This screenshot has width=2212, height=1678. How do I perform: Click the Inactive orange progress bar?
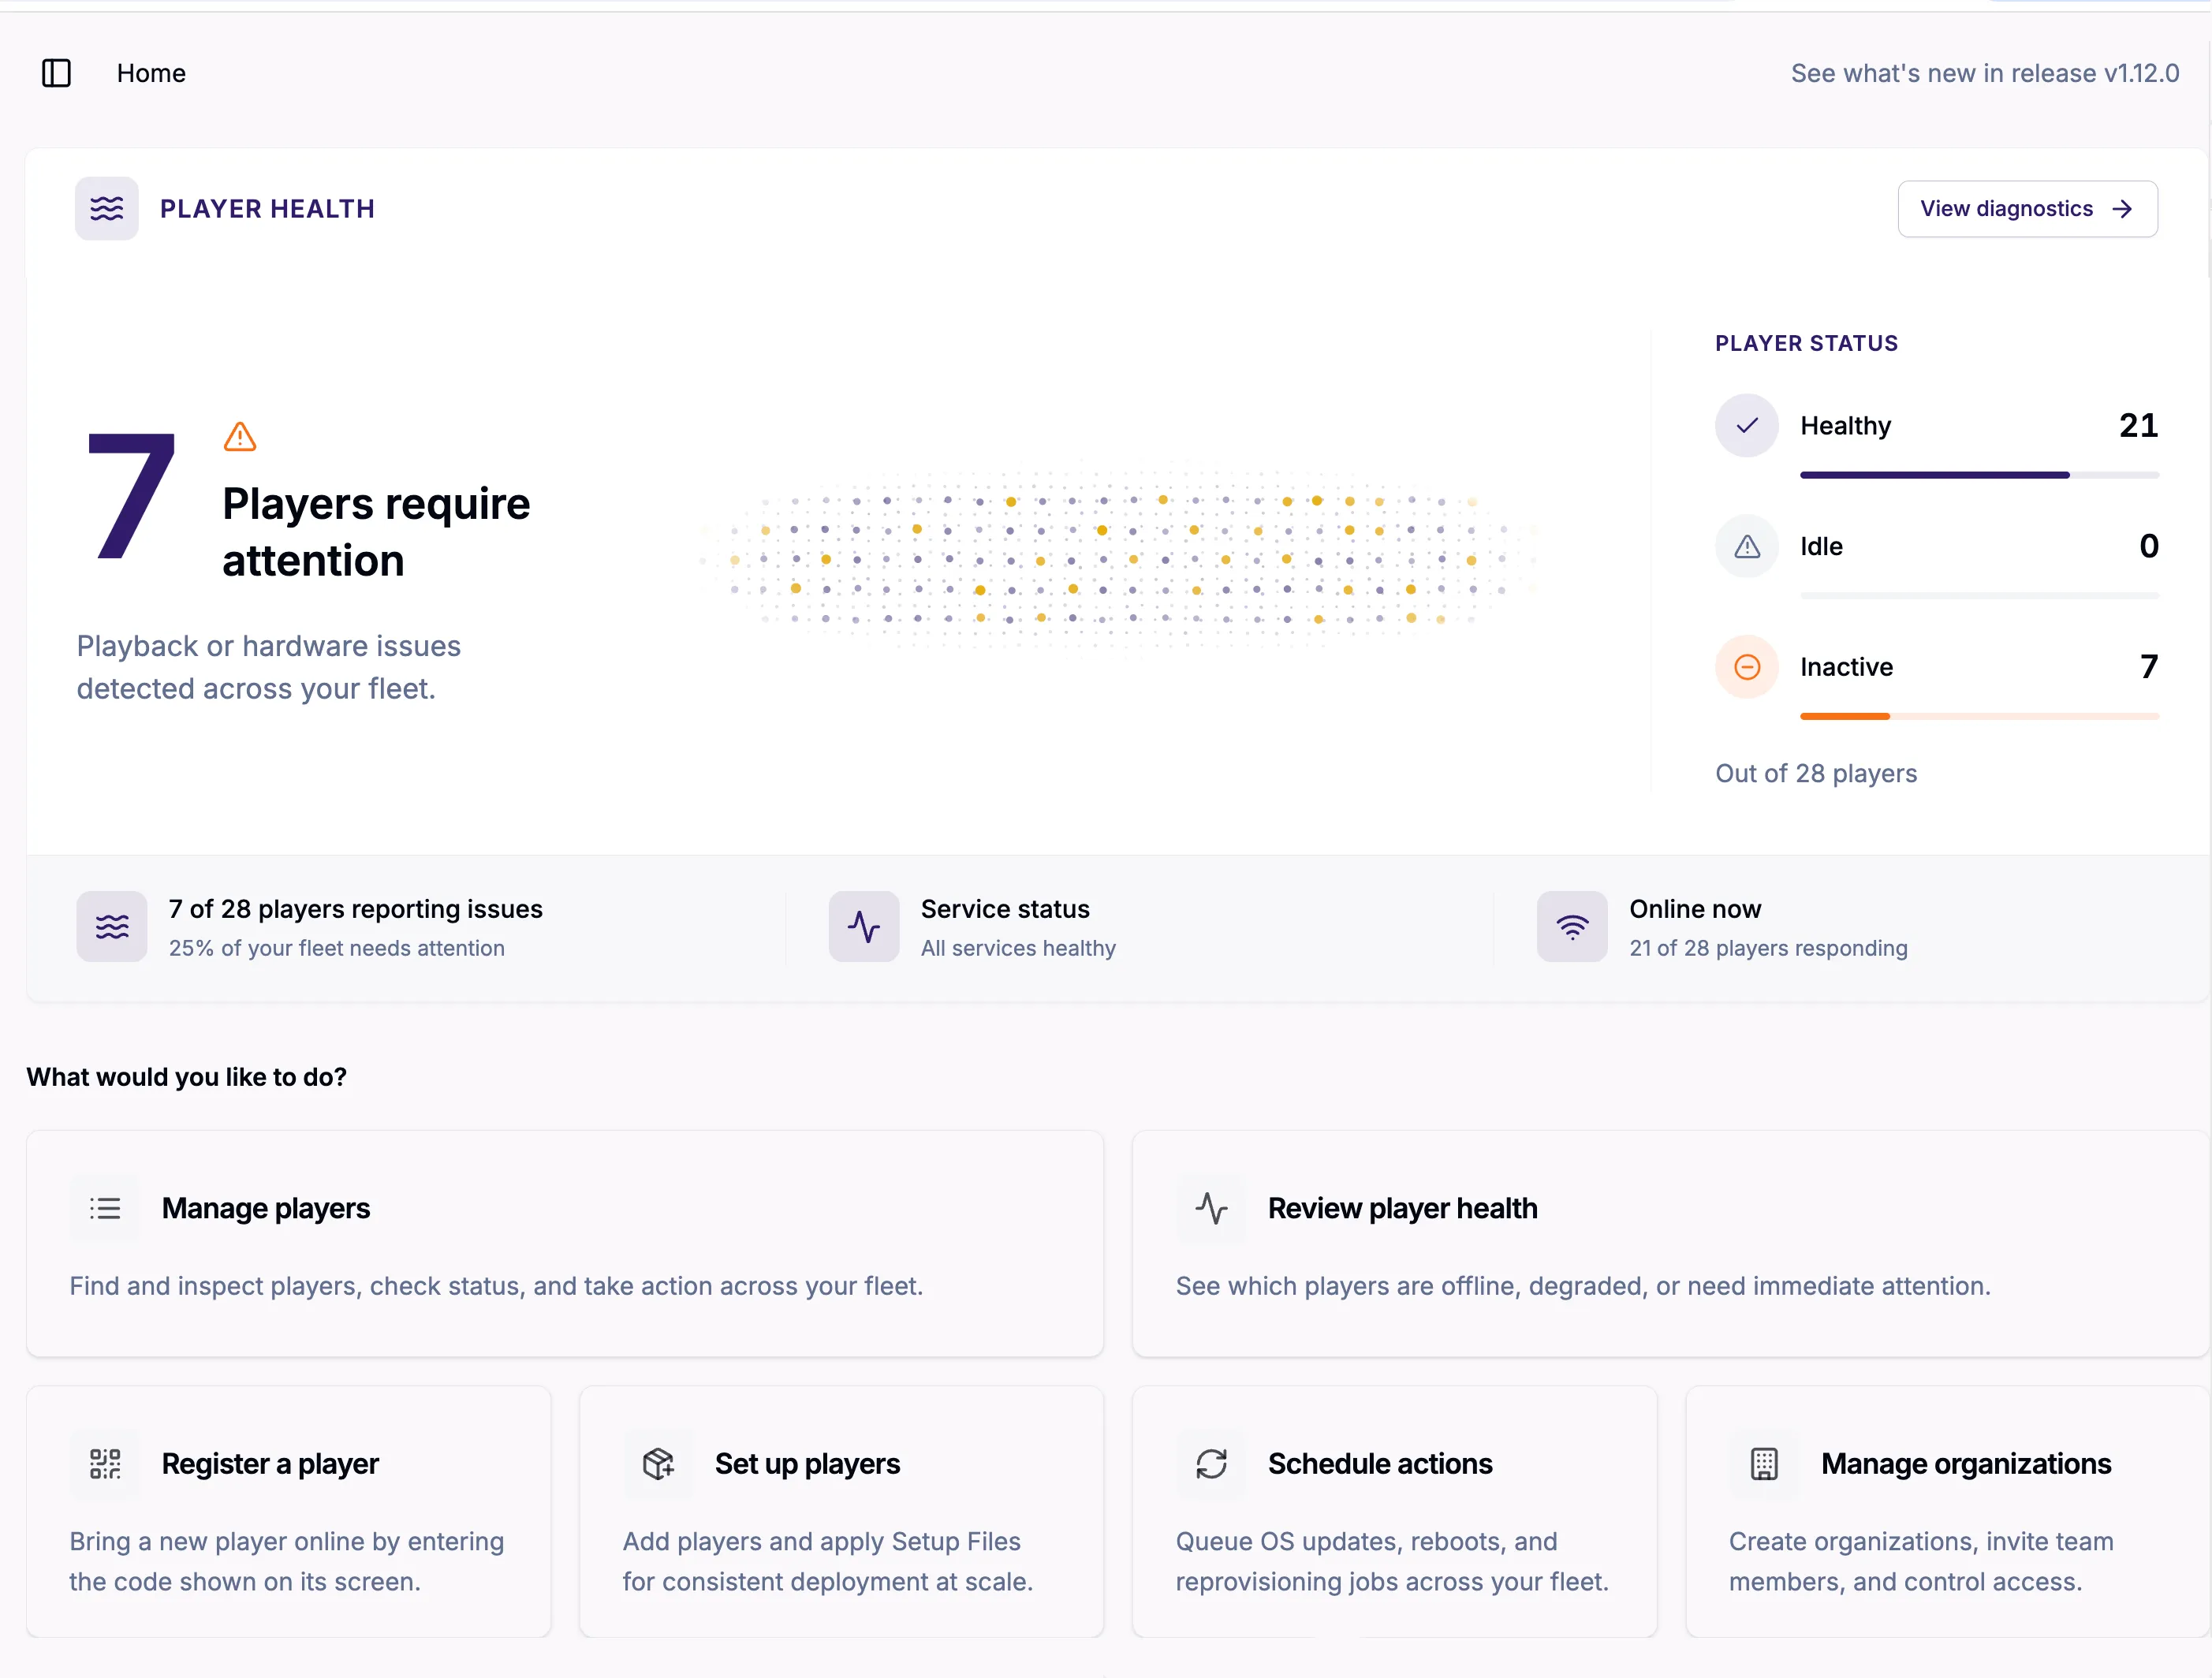(1979, 716)
